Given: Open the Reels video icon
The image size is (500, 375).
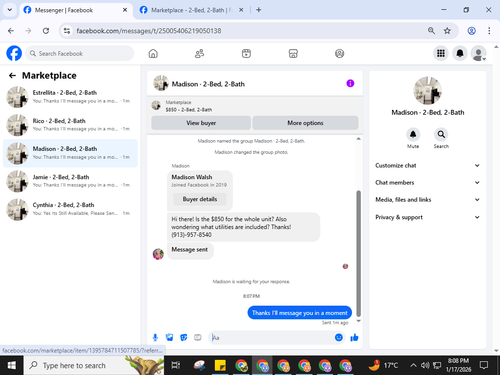Looking at the screenshot, I should (246, 53).
